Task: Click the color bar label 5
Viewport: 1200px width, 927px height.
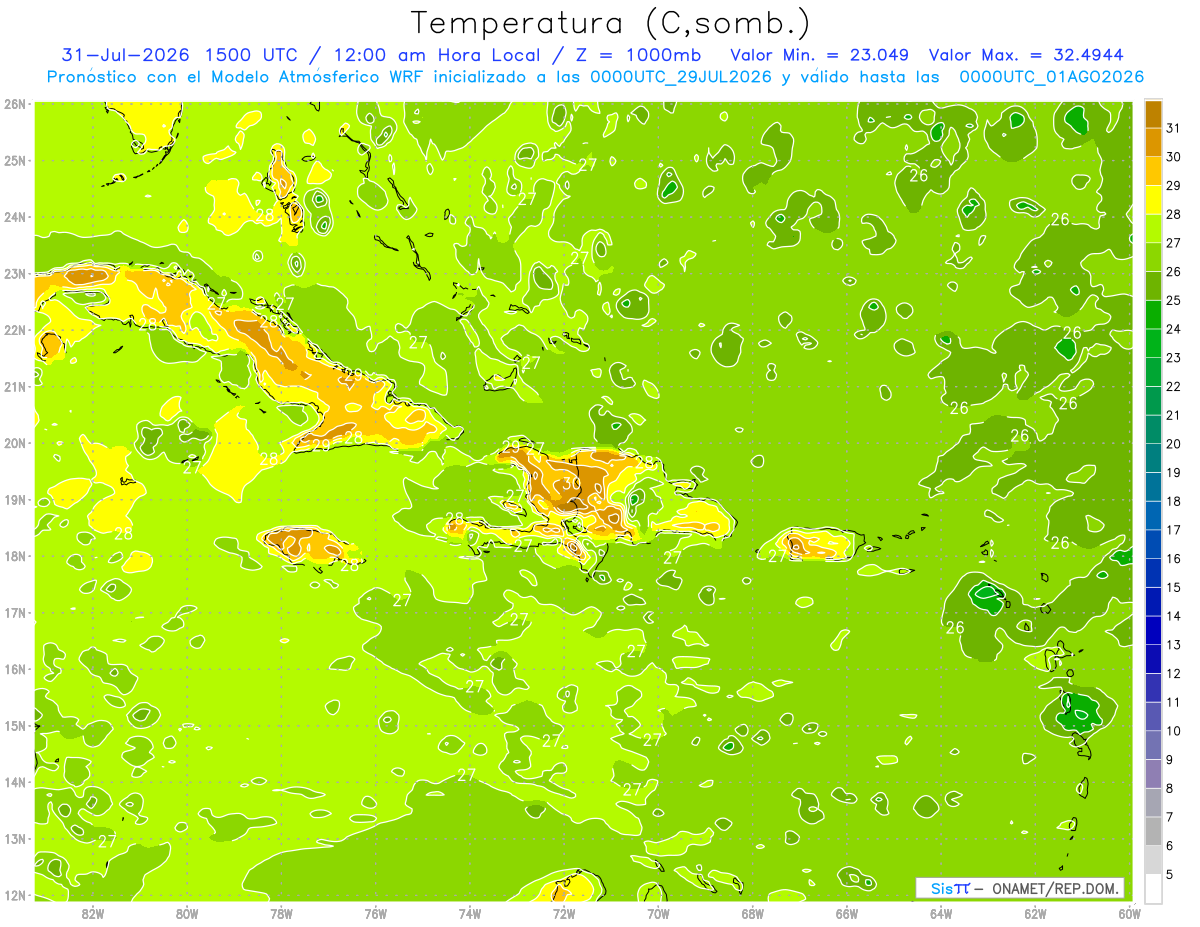Action: [1171, 875]
